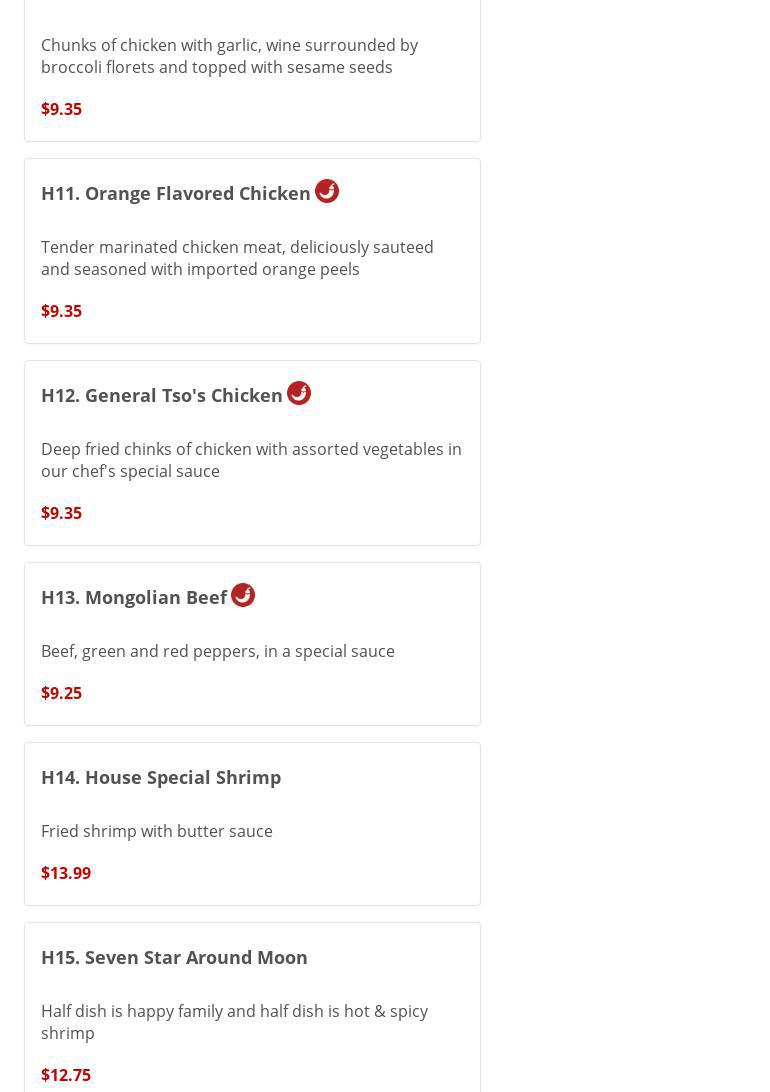This screenshot has height=1092, width=770.
Task: Choose H14. House Special Shrimp title
Action: (161, 777)
